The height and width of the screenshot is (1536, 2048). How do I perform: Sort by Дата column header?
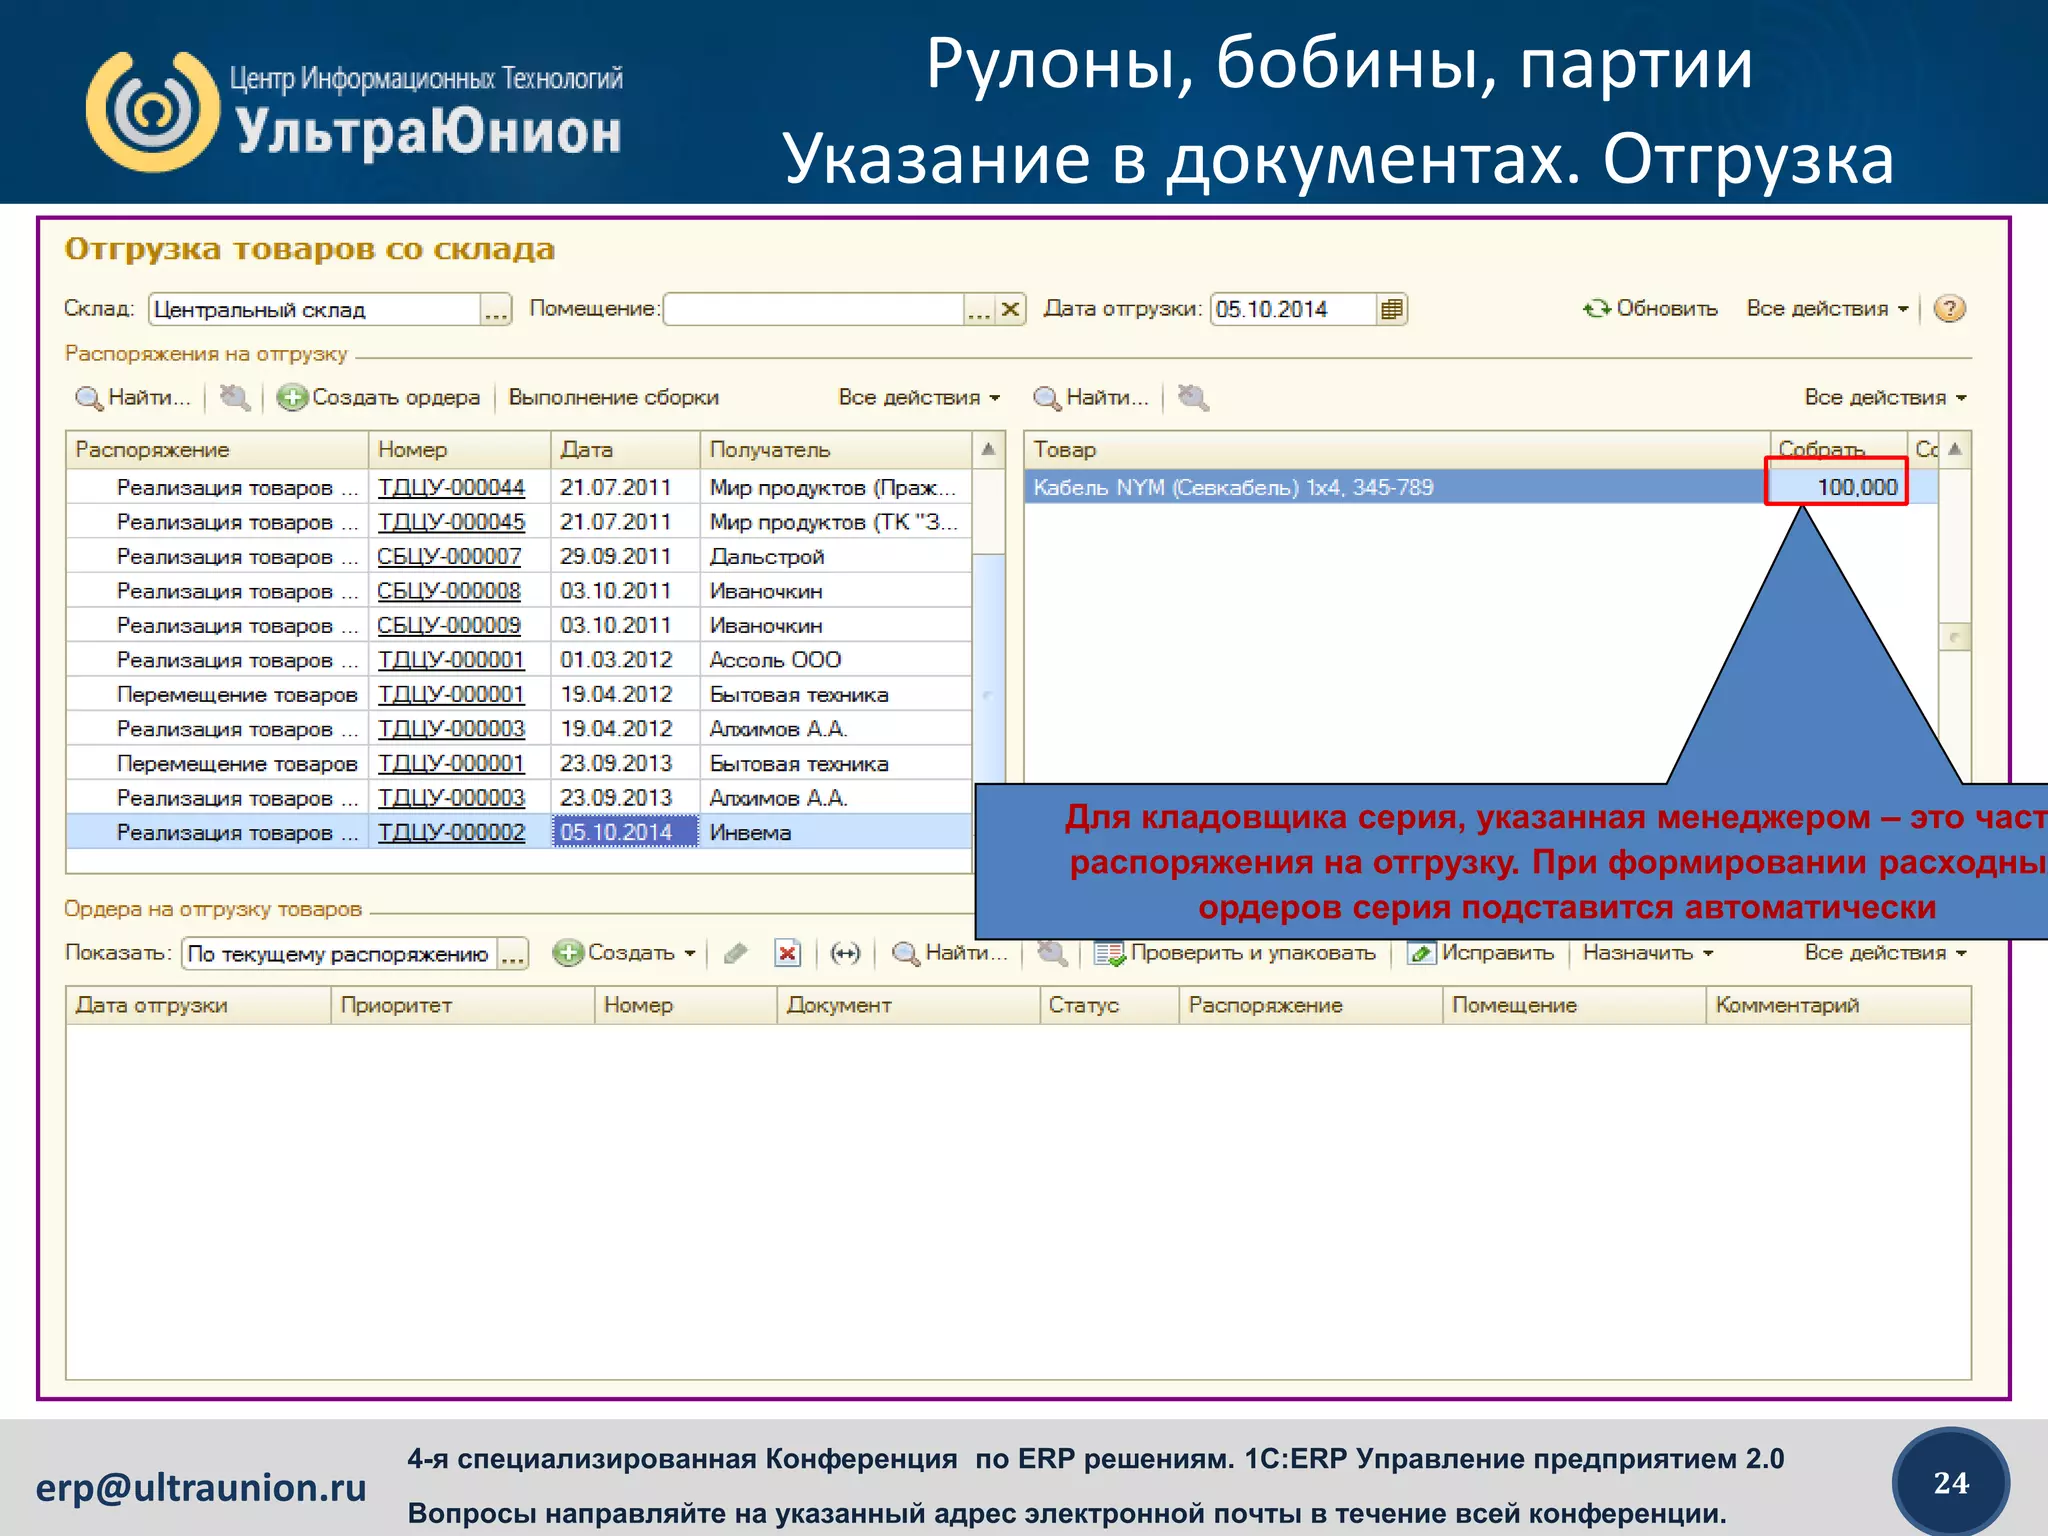[625, 450]
